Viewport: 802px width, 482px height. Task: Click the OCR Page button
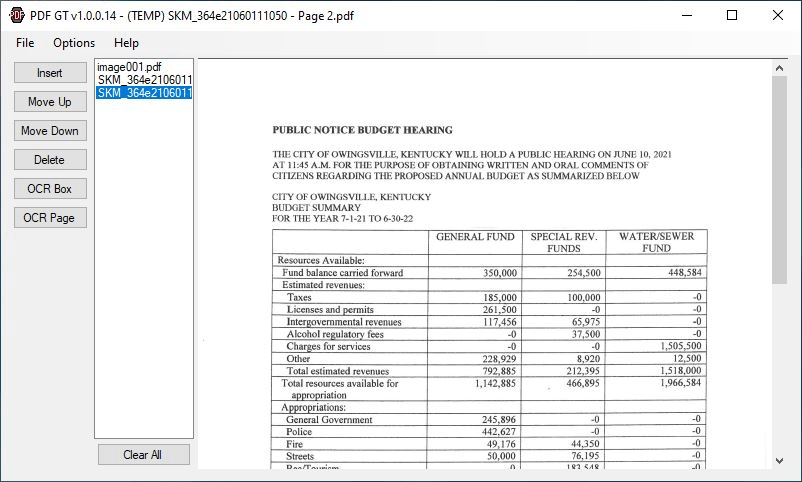coord(50,217)
